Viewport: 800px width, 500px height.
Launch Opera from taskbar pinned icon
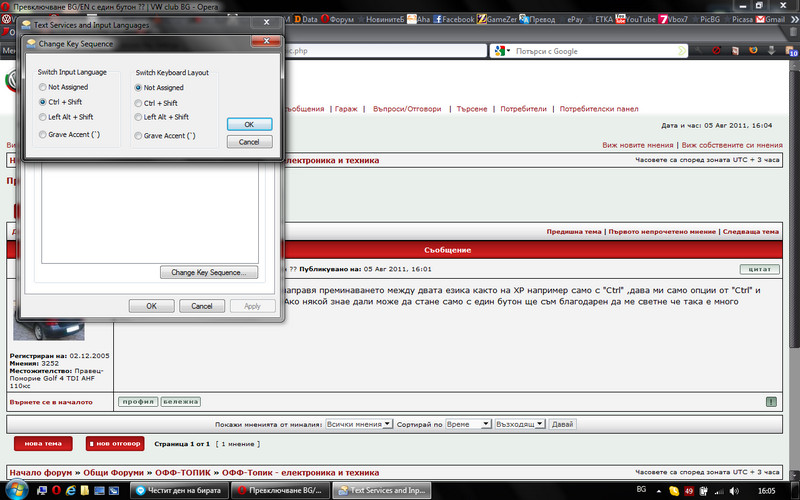coord(57,490)
